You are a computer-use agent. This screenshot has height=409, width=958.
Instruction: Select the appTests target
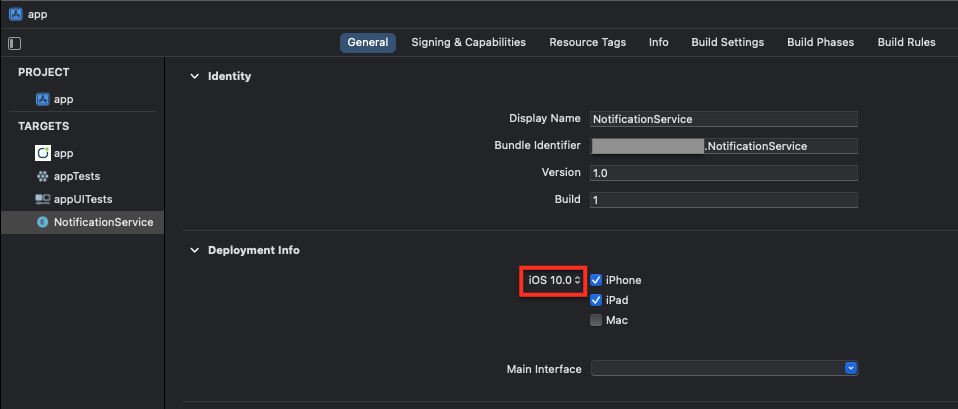tap(82, 177)
